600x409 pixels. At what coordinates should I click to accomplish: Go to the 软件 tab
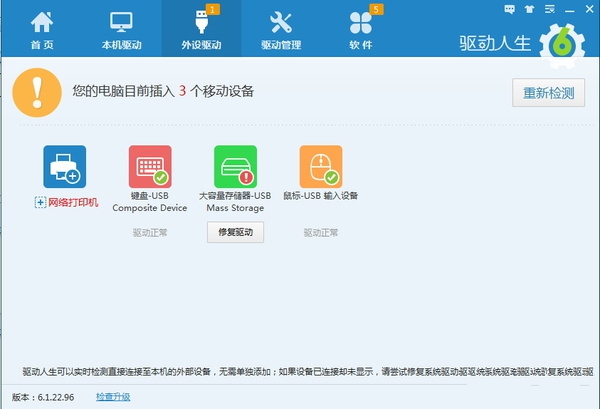(x=361, y=30)
